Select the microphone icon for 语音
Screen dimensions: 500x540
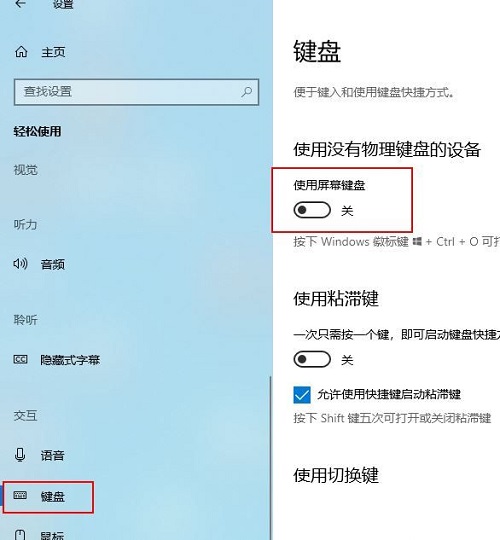click(x=20, y=455)
